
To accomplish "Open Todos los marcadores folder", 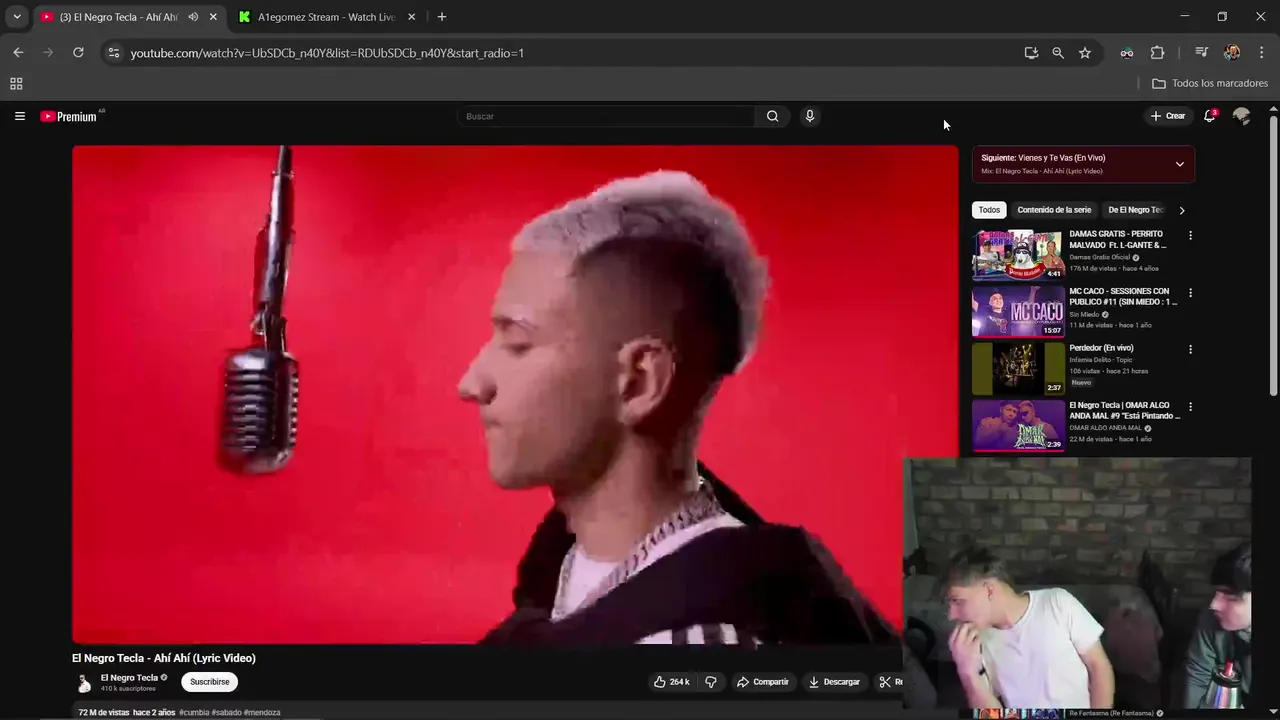I will (x=1210, y=84).
